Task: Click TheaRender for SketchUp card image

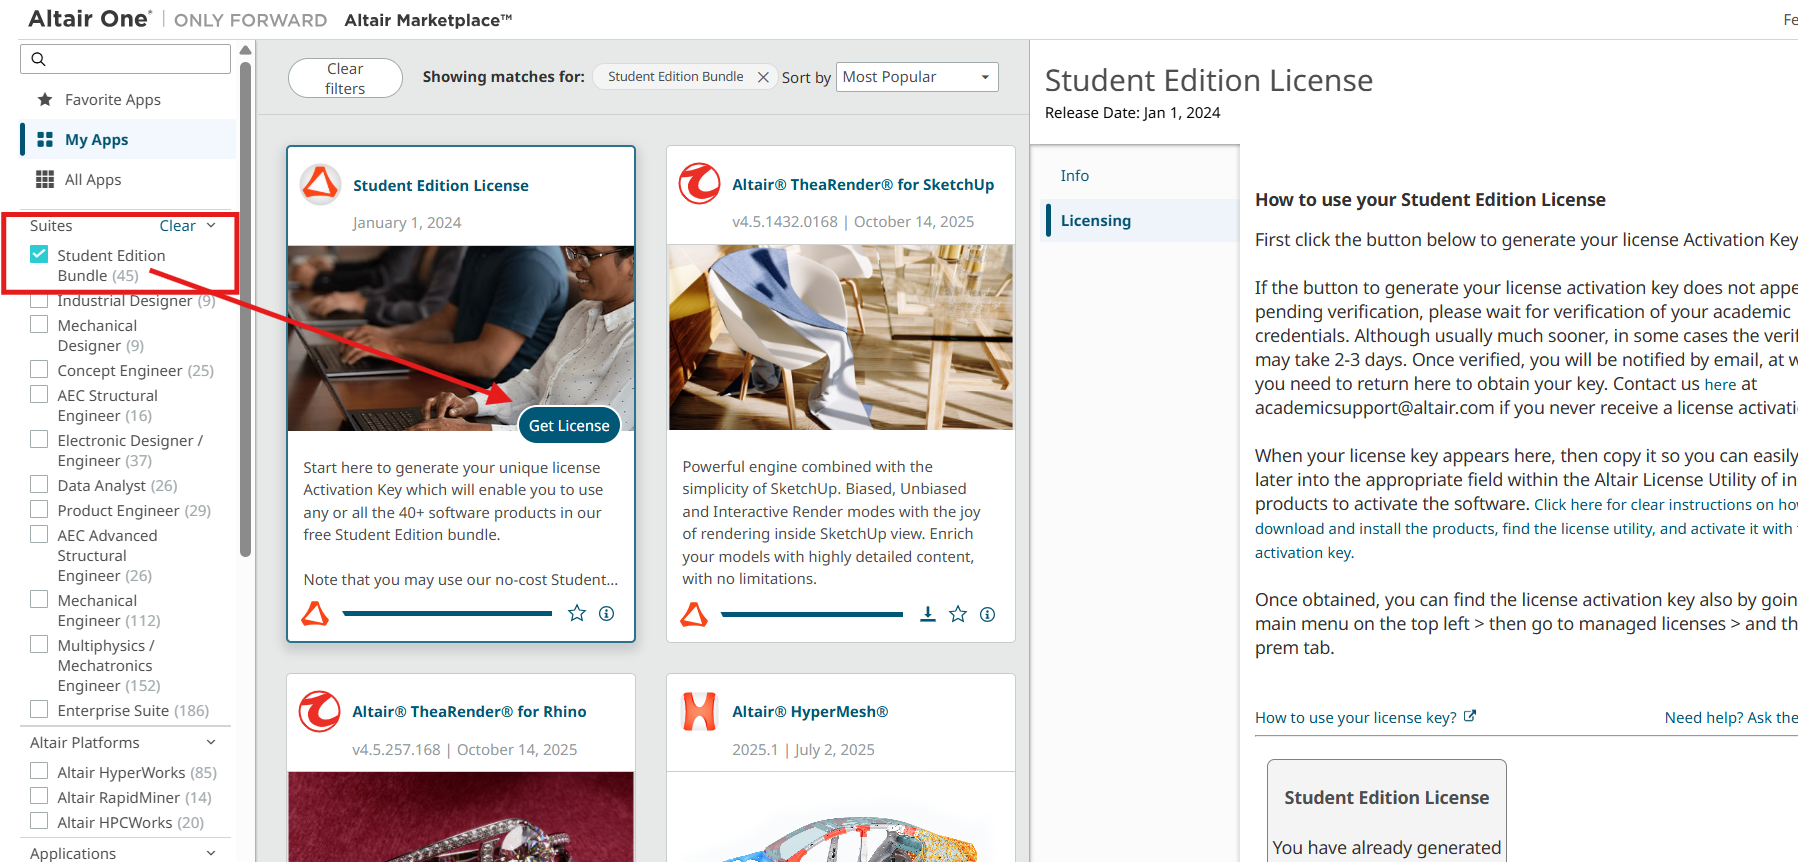Action: pos(840,337)
